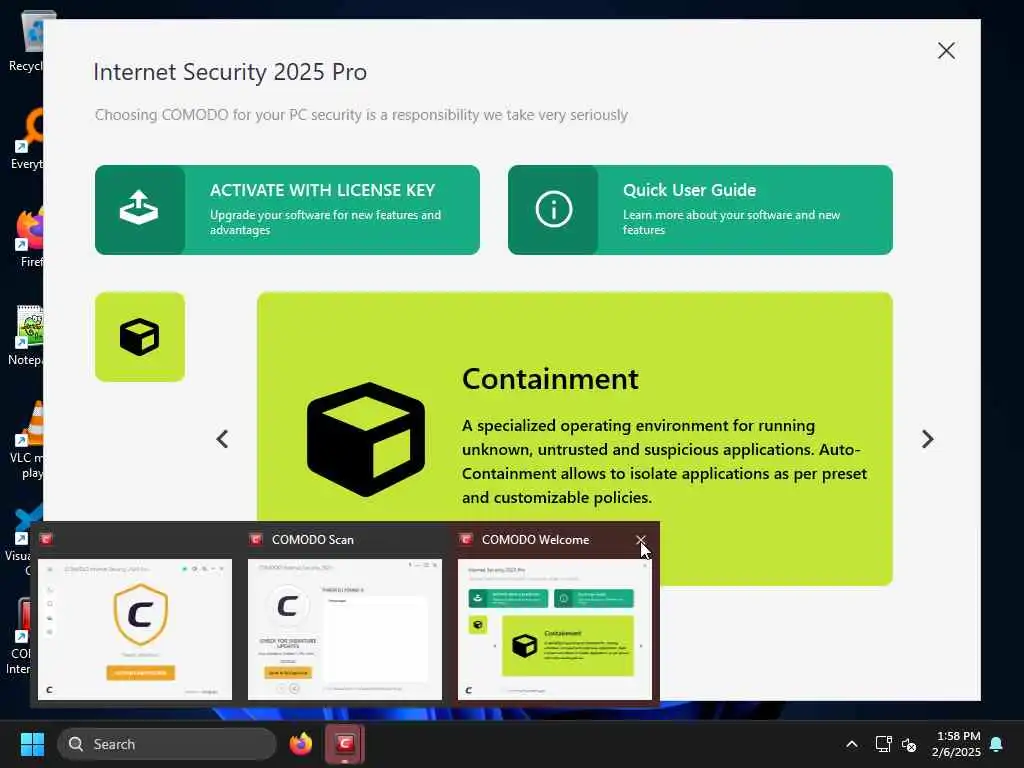
Task: Click COMODO icon in taskbar
Action: coord(345,743)
